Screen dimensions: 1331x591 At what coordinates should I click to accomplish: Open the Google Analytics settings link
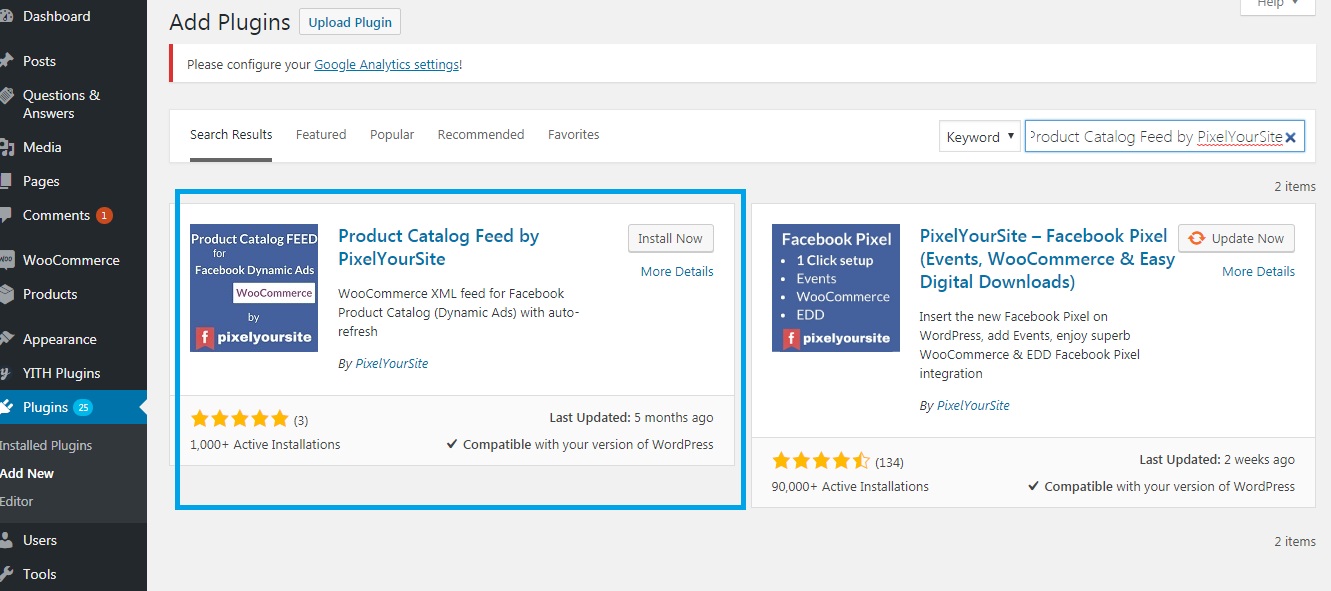(387, 64)
